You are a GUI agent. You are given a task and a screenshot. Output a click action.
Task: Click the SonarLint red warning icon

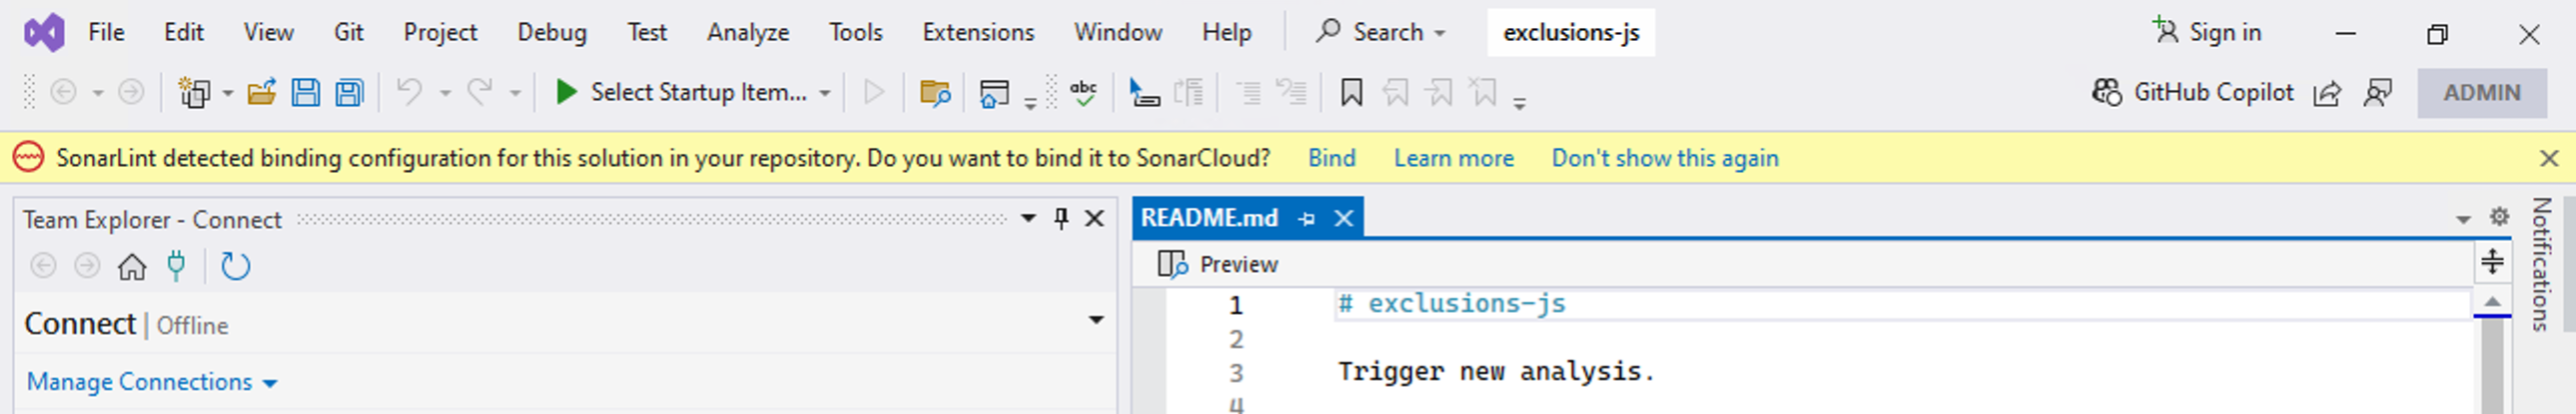(x=28, y=158)
